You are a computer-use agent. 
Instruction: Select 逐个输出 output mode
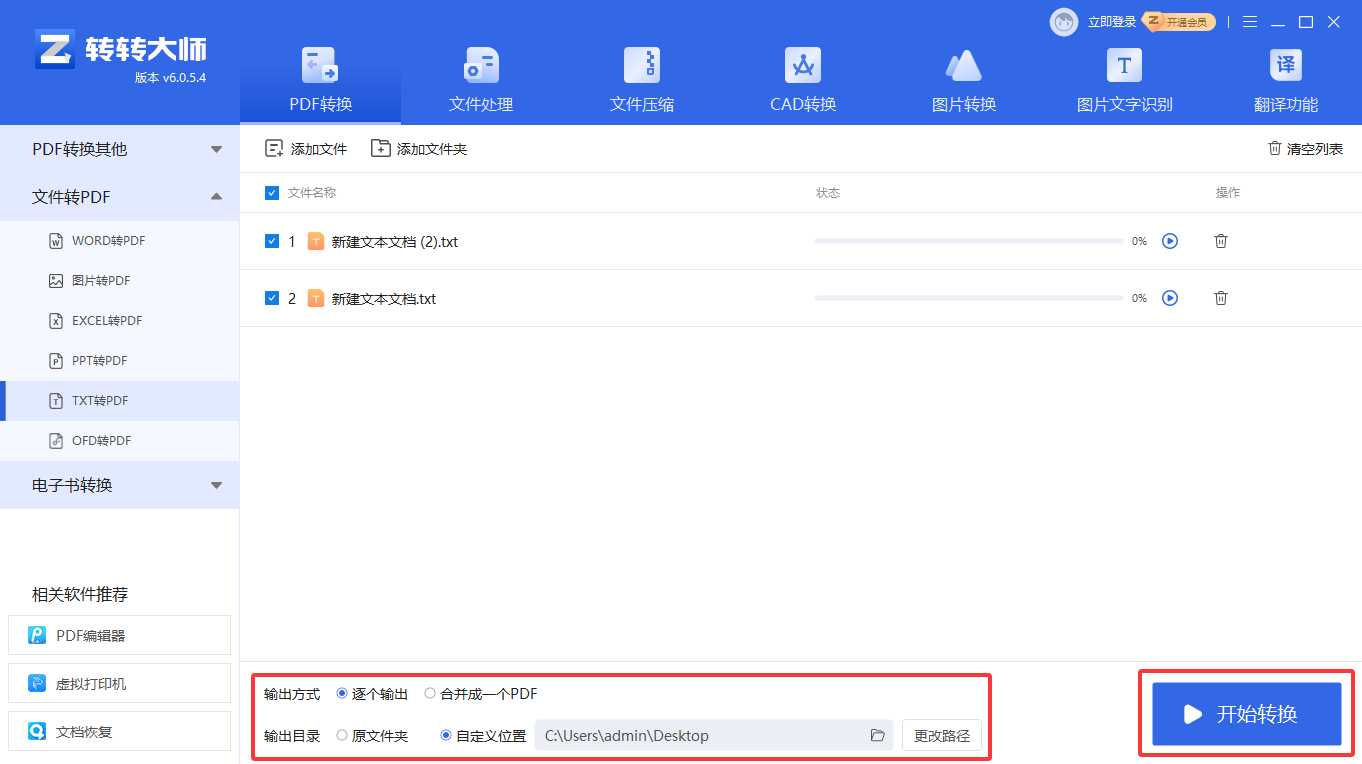click(342, 693)
